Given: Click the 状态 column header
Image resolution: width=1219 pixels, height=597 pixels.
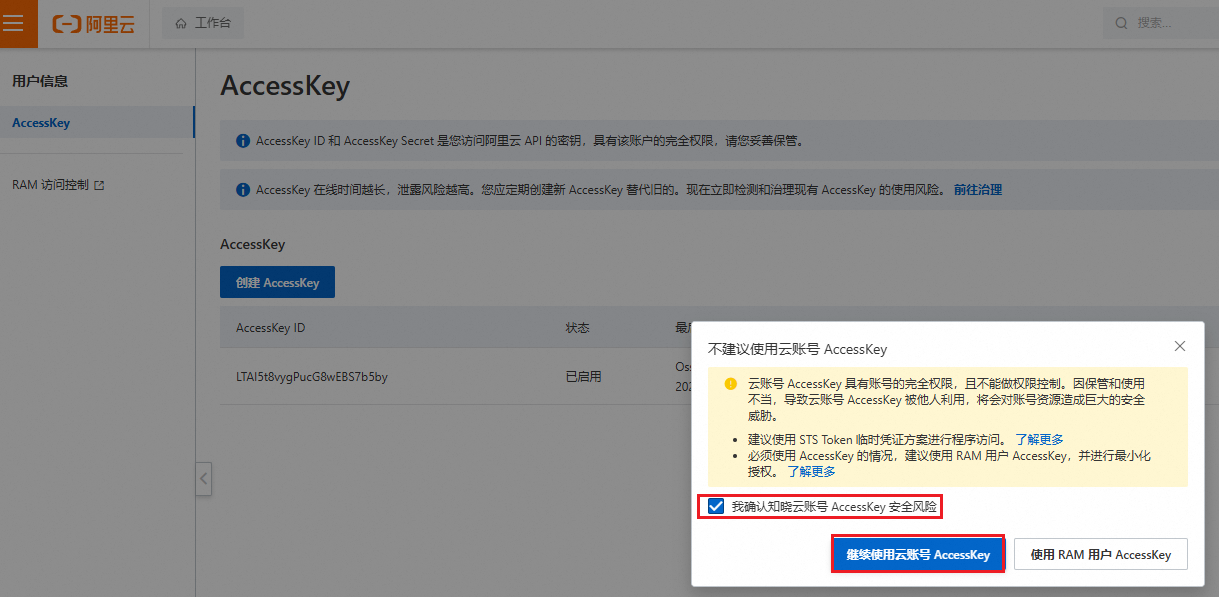Looking at the screenshot, I should (577, 328).
